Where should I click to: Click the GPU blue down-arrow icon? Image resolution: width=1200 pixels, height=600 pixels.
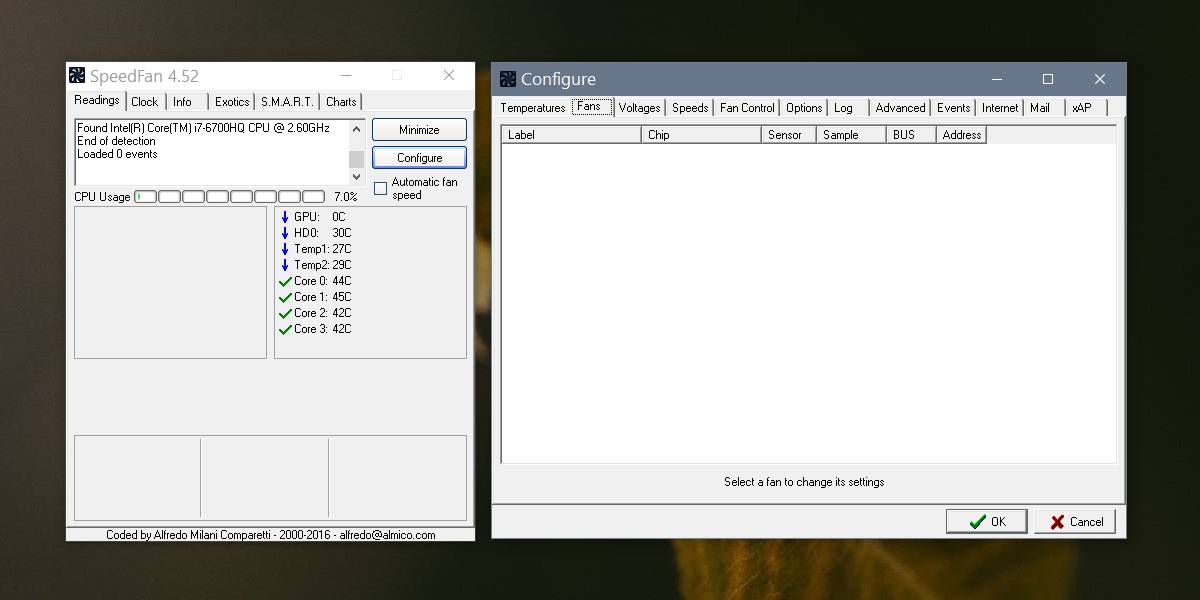click(285, 217)
